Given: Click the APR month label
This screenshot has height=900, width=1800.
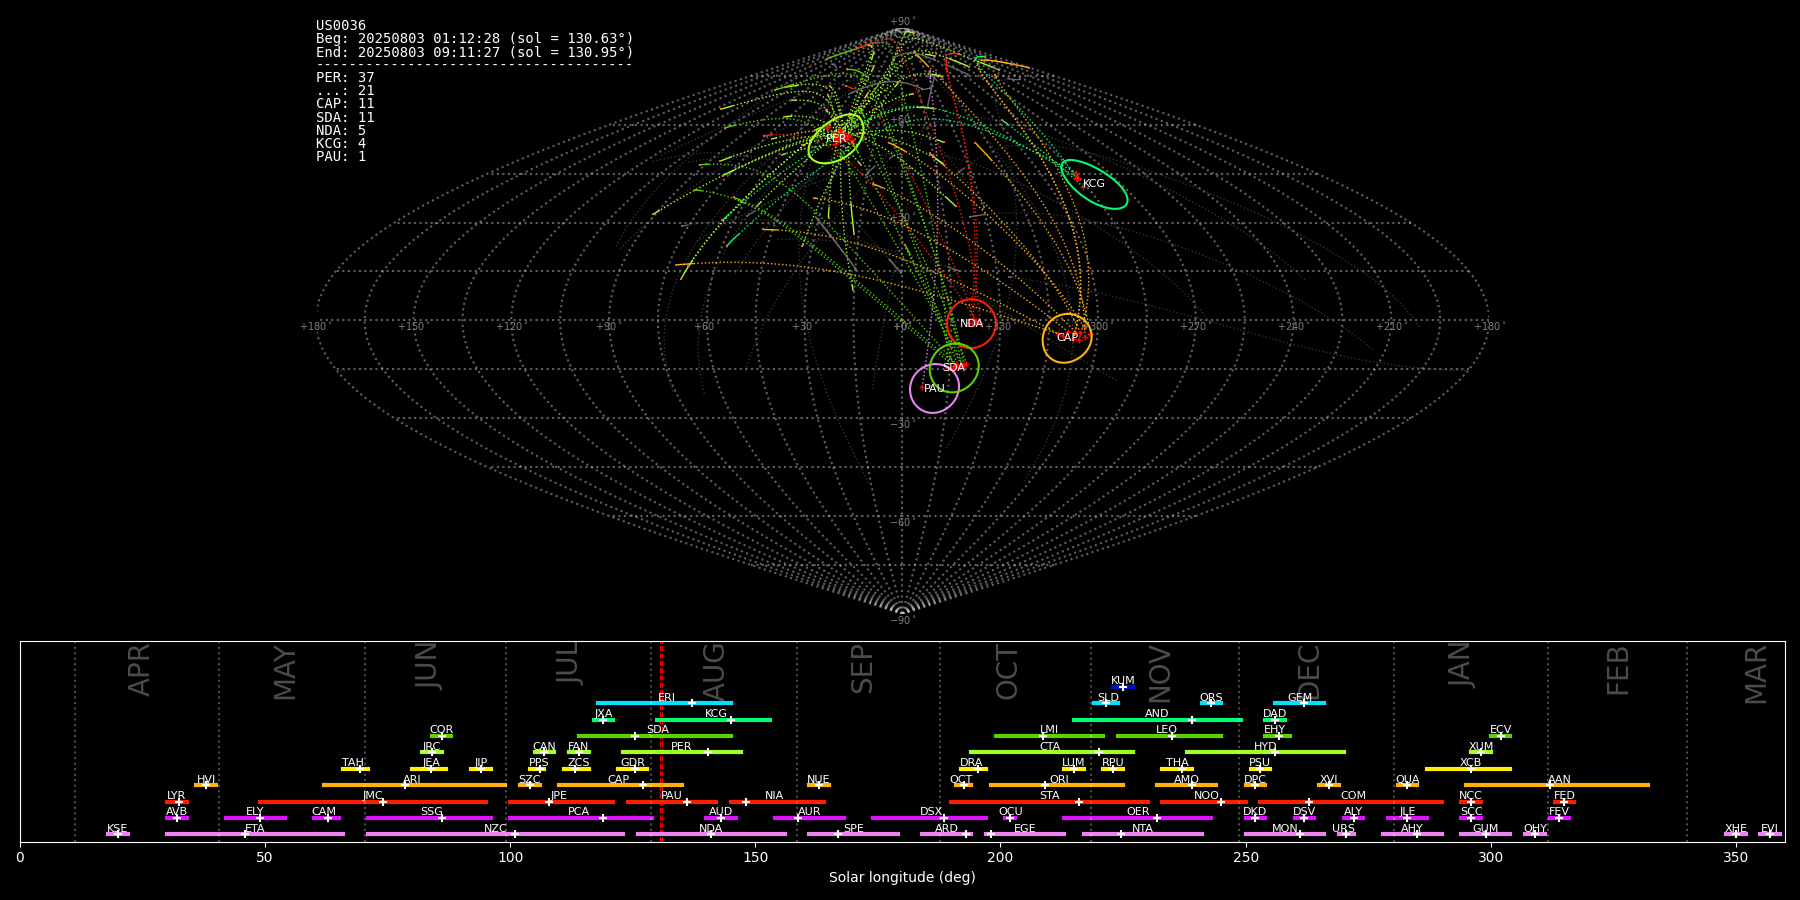Looking at the screenshot, I should (140, 670).
